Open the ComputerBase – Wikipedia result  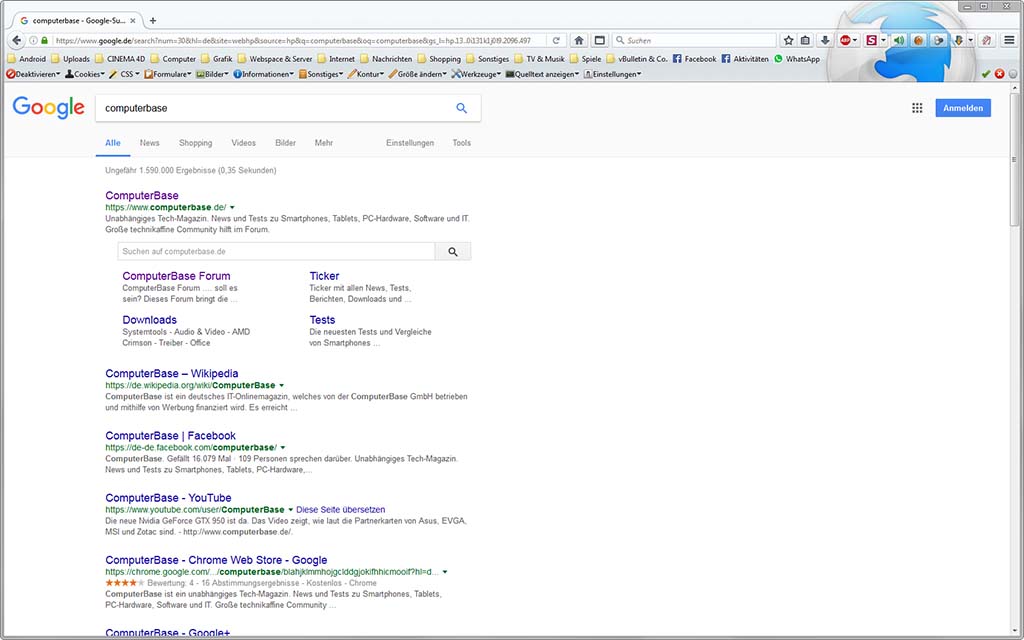172,374
